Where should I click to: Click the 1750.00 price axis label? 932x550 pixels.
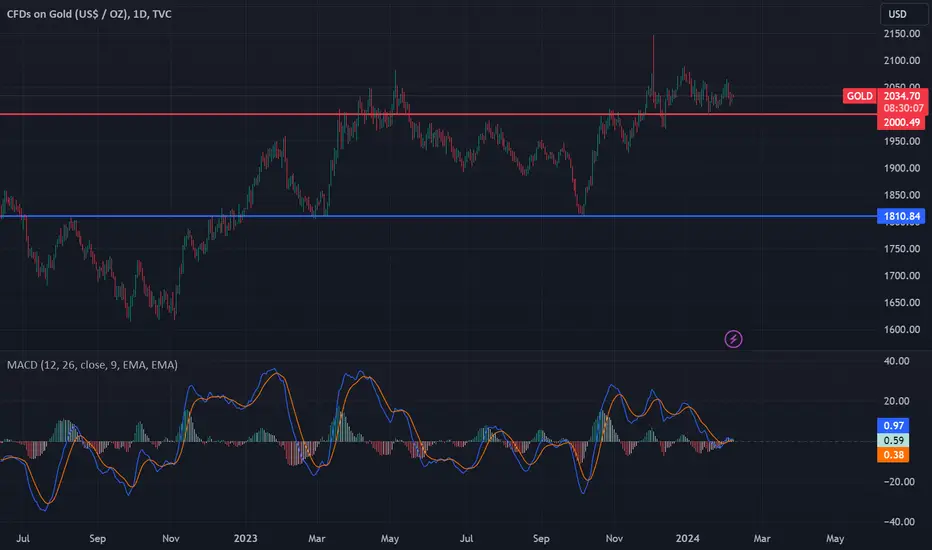coord(902,249)
